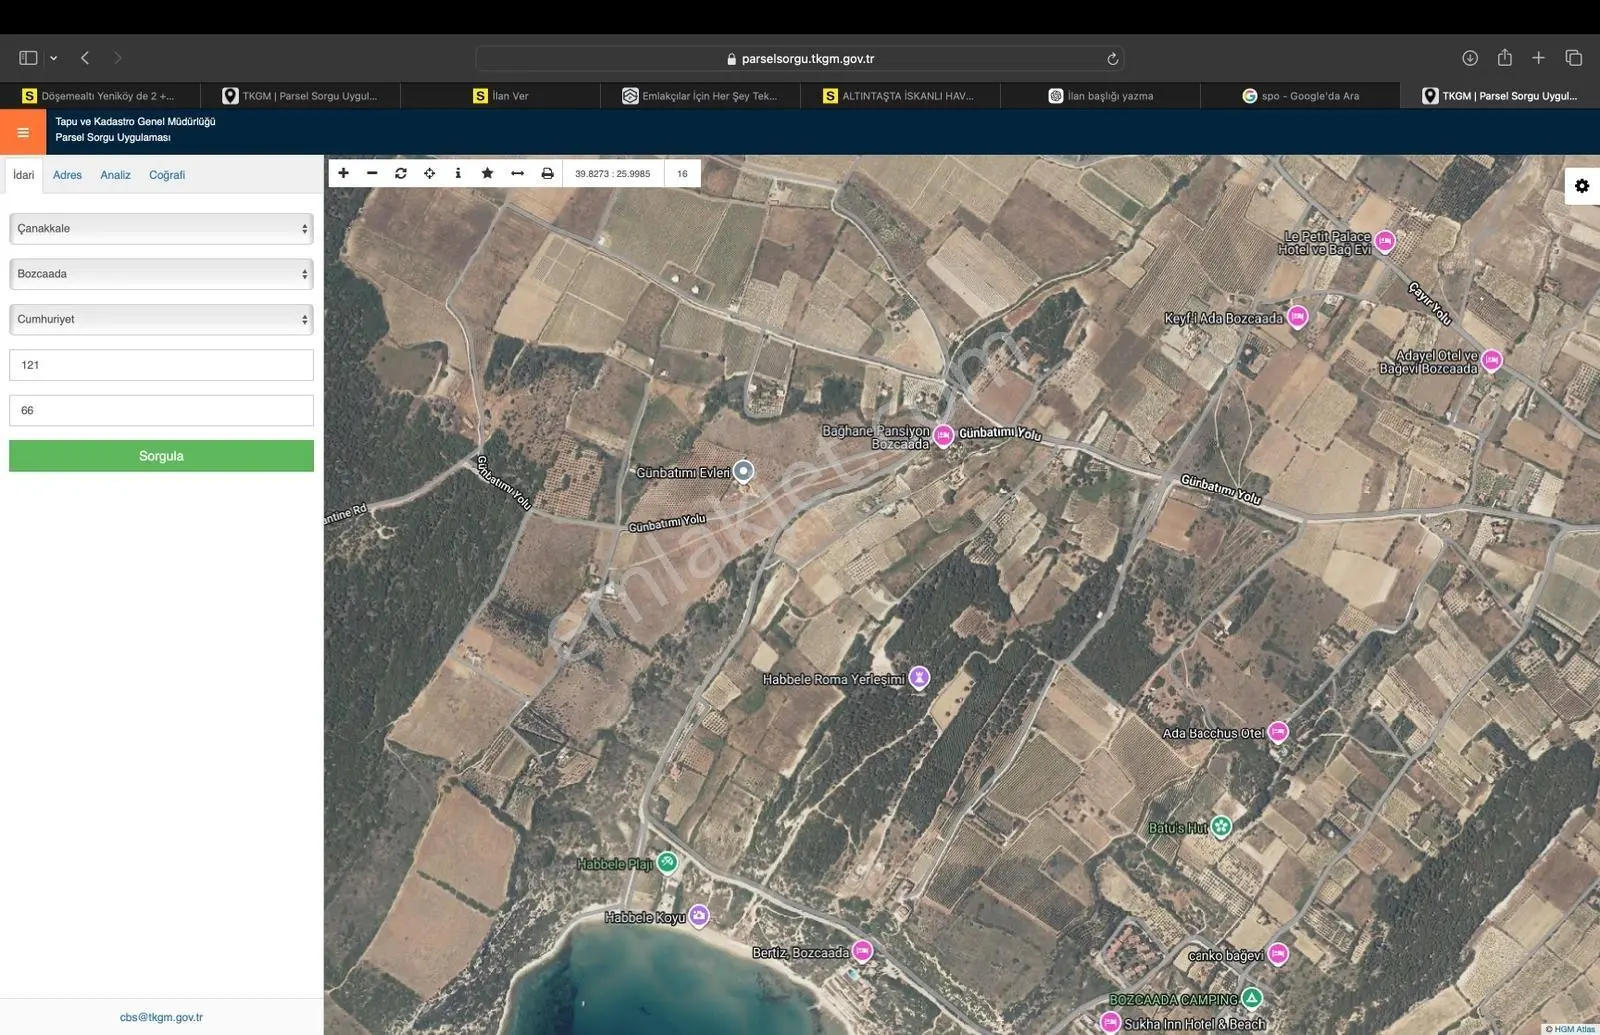This screenshot has width=1600, height=1035.
Task: Activate the locate crosshair map tool
Action: (430, 173)
